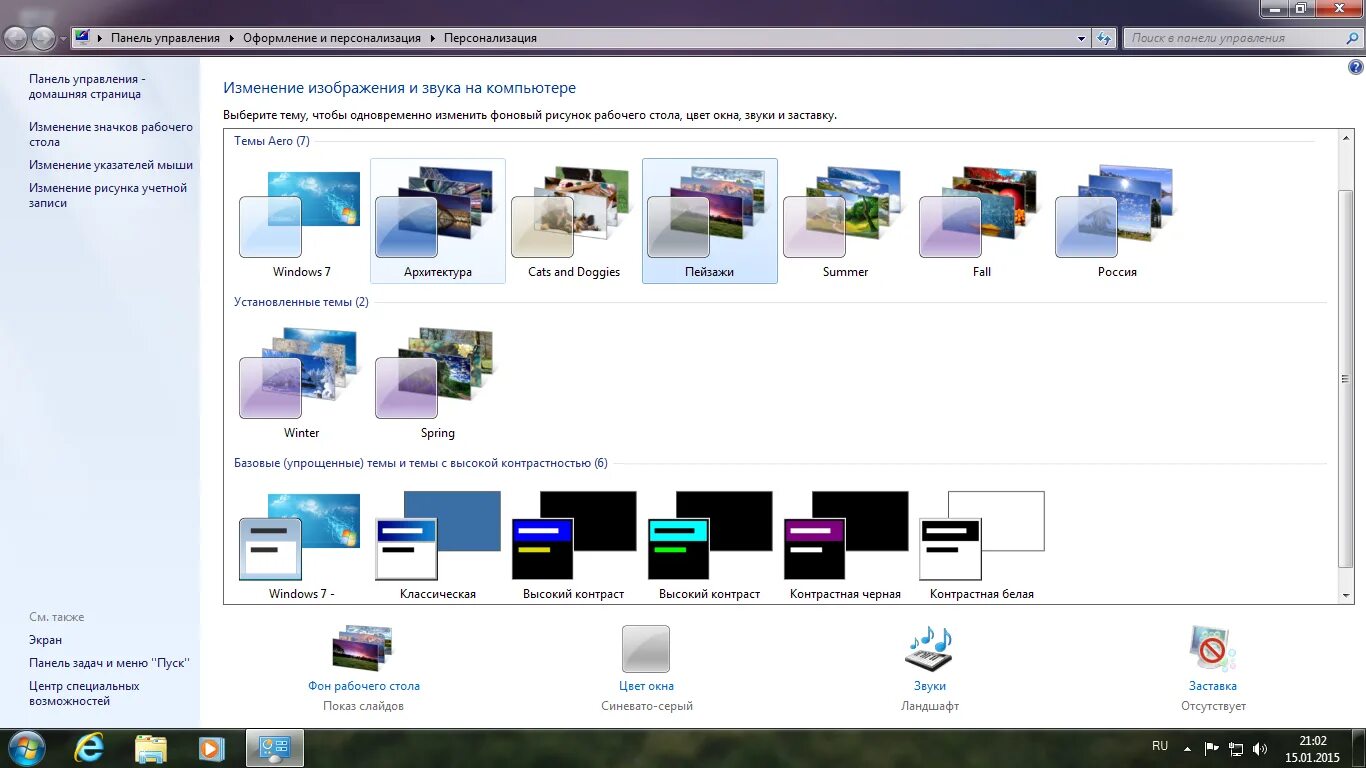Open Windows Explorer folder in taskbar
Screen dimensions: 1366x768
click(150, 748)
